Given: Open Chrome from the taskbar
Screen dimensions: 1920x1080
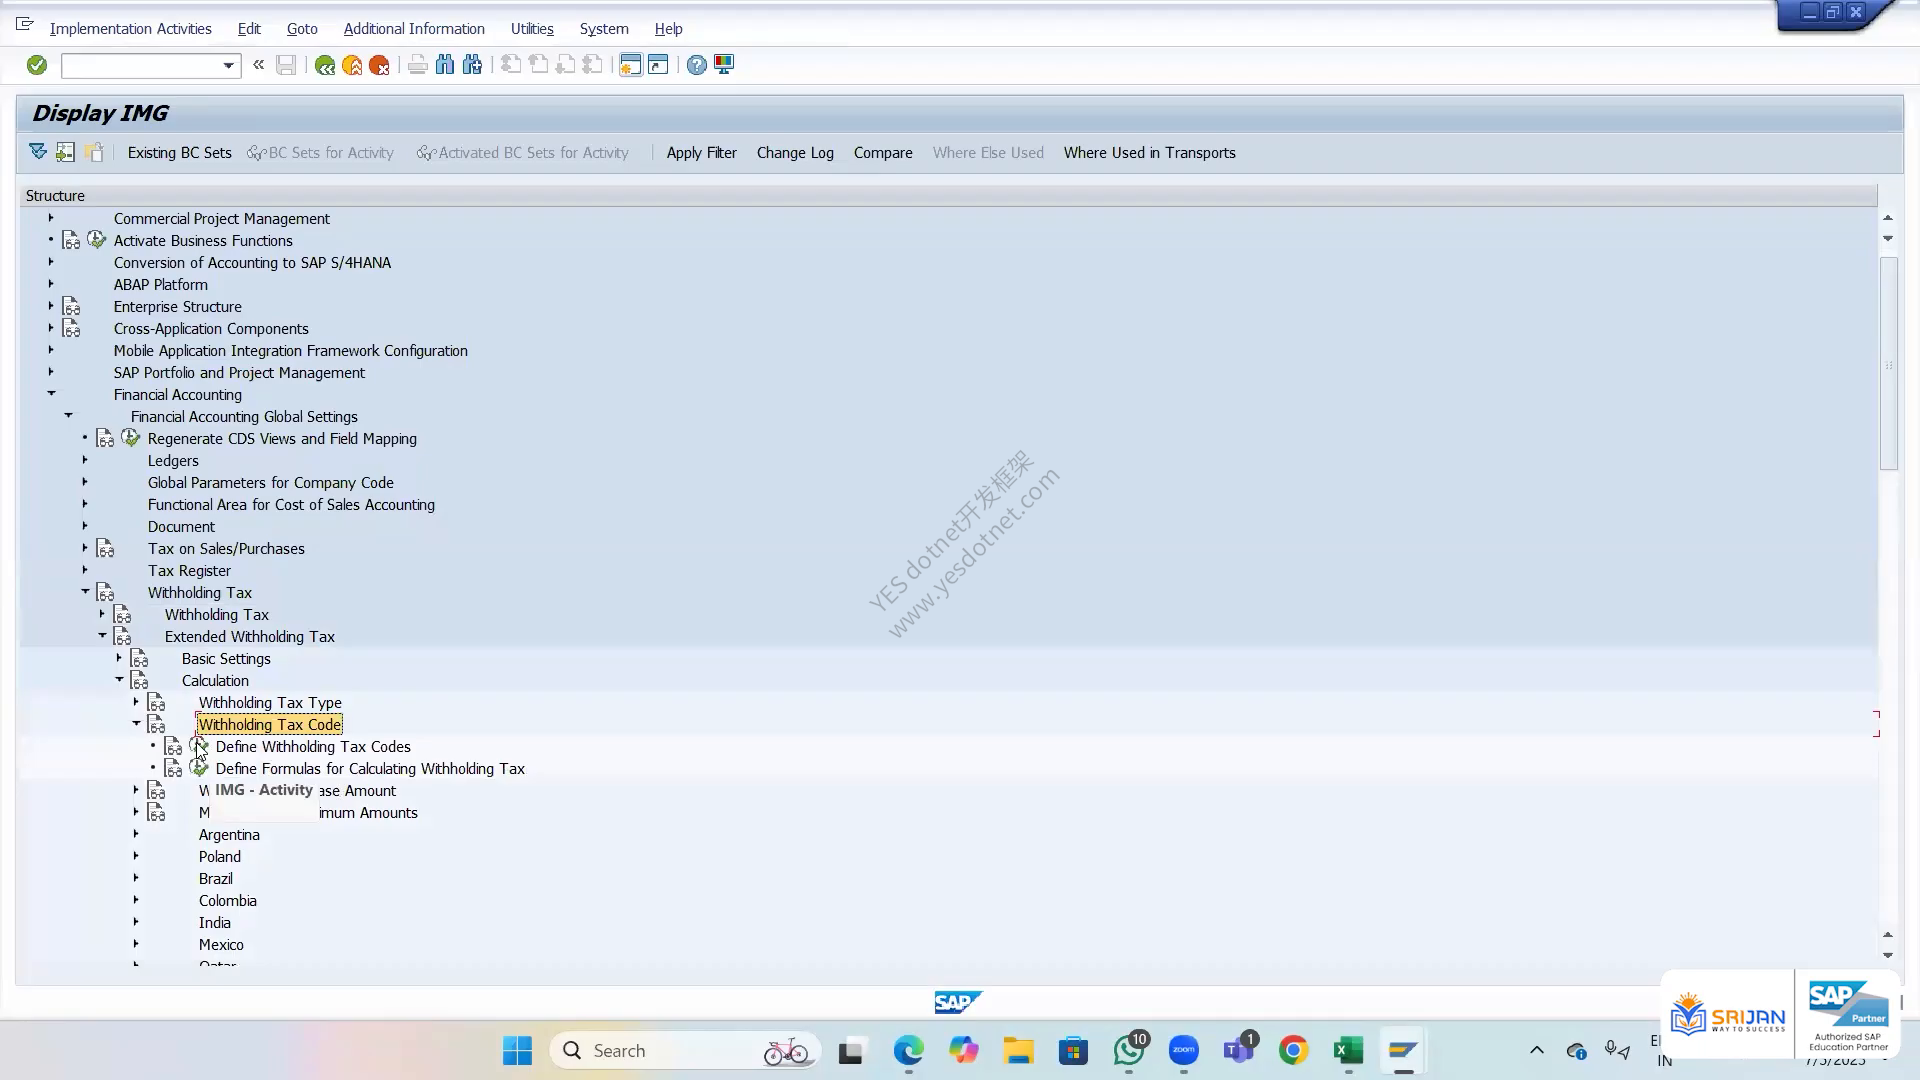Looking at the screenshot, I should pos(1293,1050).
